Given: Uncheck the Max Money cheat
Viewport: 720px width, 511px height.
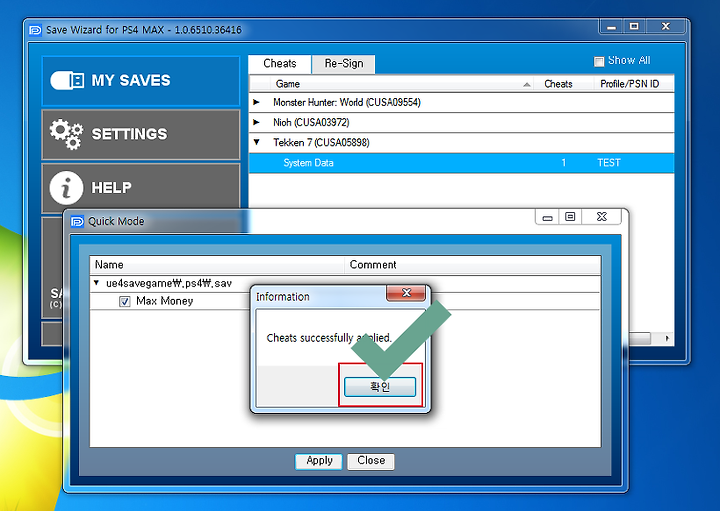Looking at the screenshot, I should 124,302.
